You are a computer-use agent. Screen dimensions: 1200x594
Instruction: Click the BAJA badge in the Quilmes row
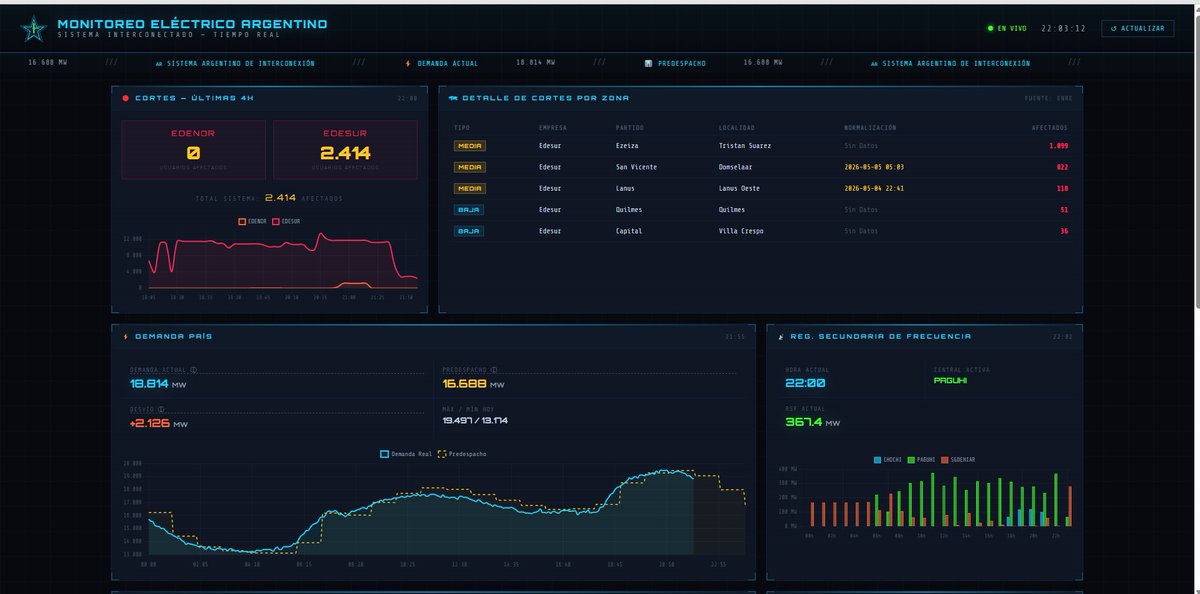468,210
